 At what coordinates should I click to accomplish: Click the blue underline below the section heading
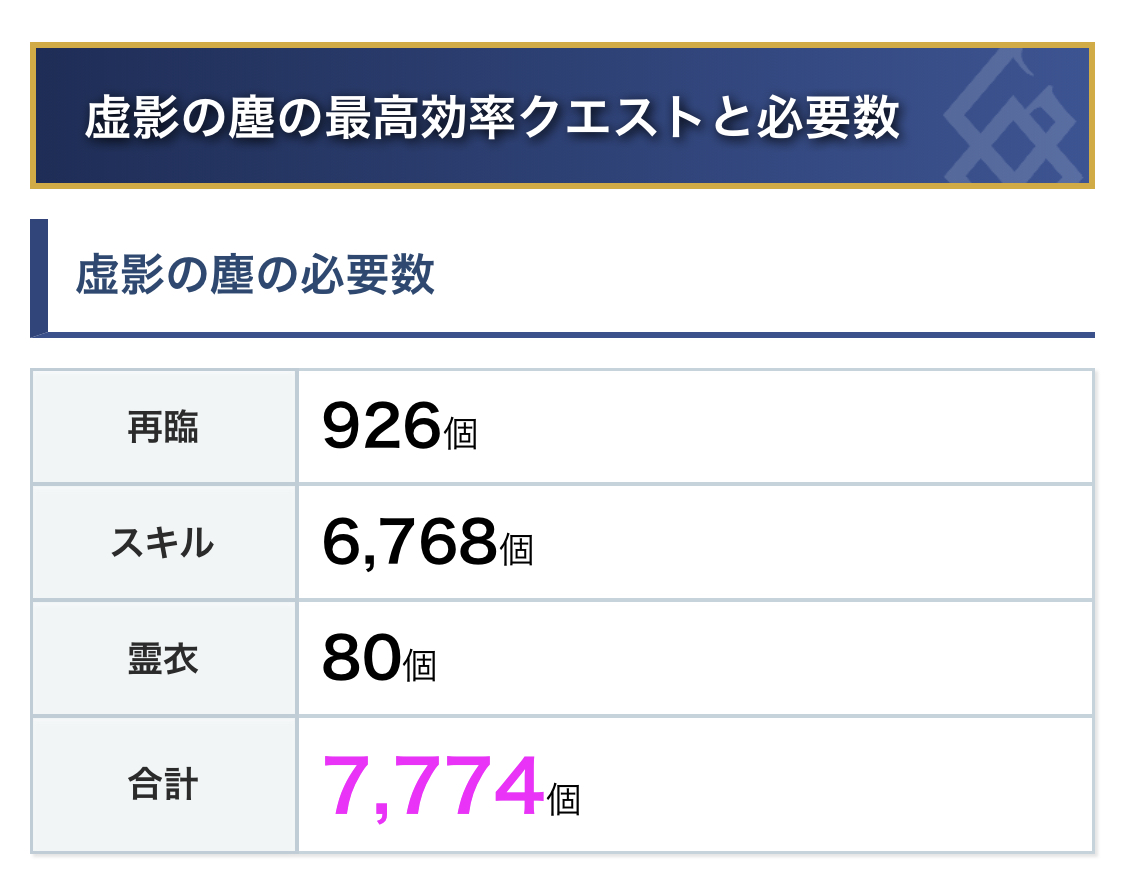(570, 334)
